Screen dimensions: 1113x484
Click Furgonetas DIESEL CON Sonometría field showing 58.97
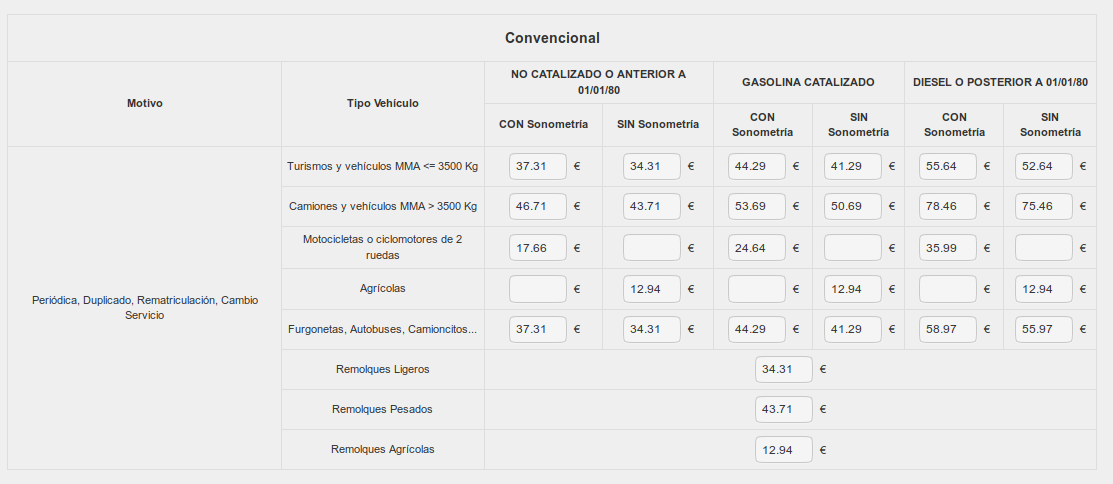(948, 329)
